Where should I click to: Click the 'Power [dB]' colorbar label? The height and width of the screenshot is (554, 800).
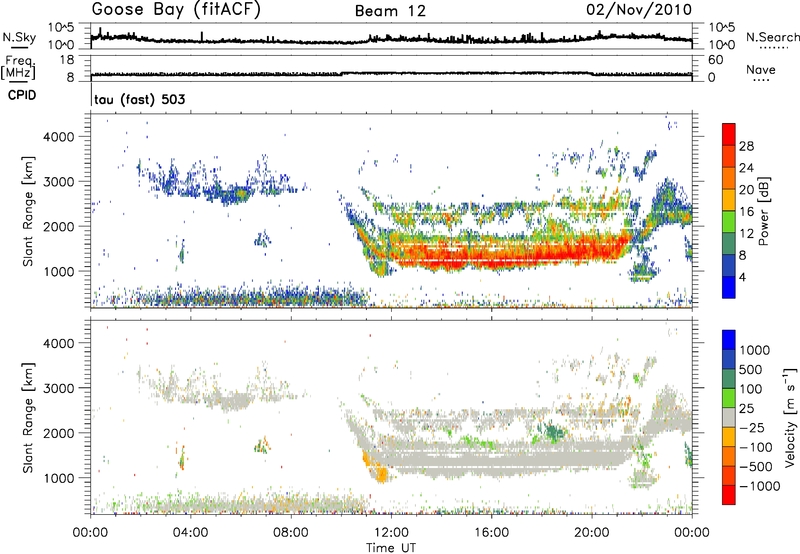(763, 211)
